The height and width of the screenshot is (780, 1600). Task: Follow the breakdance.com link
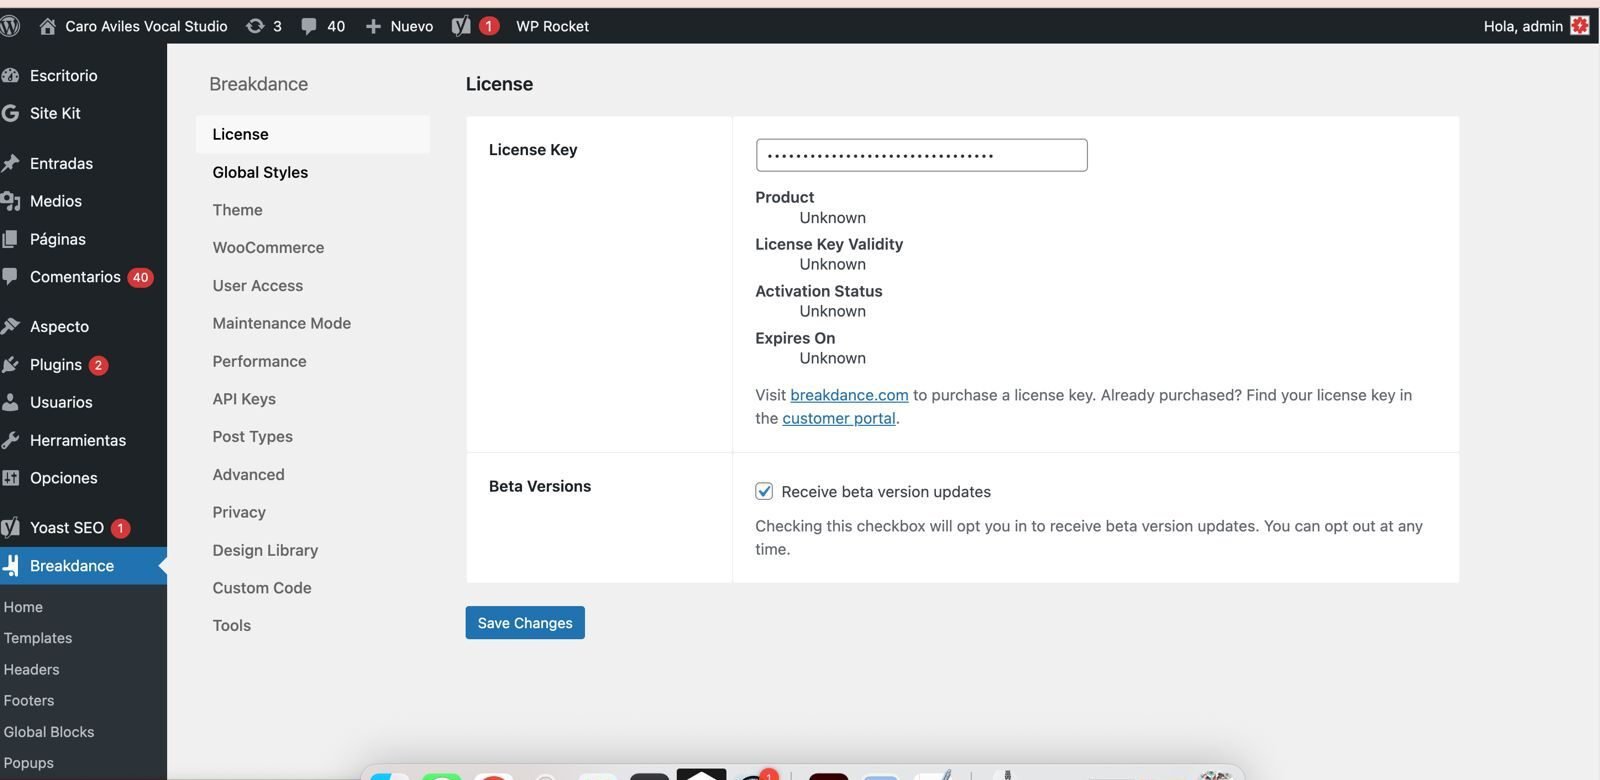tap(849, 395)
